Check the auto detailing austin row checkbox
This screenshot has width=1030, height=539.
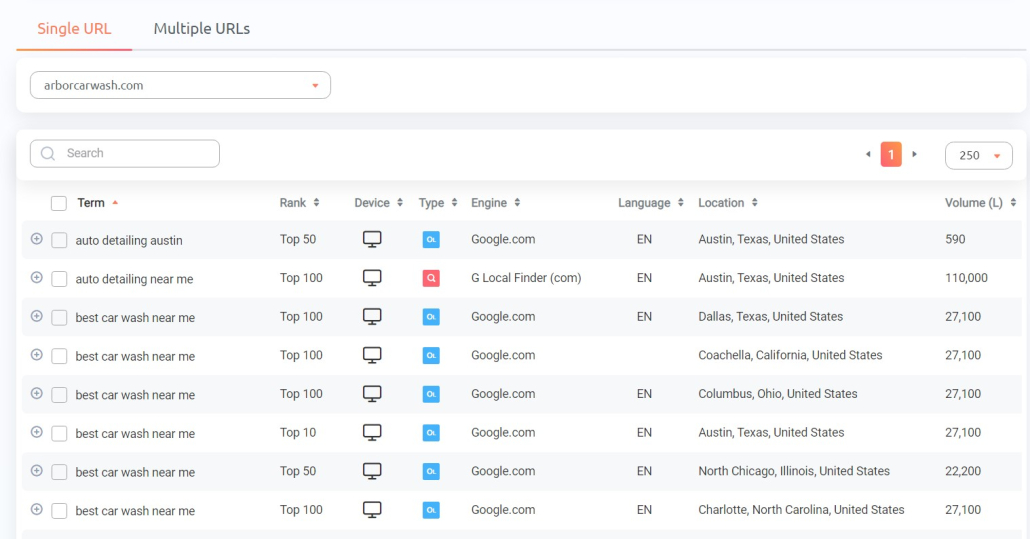point(59,240)
